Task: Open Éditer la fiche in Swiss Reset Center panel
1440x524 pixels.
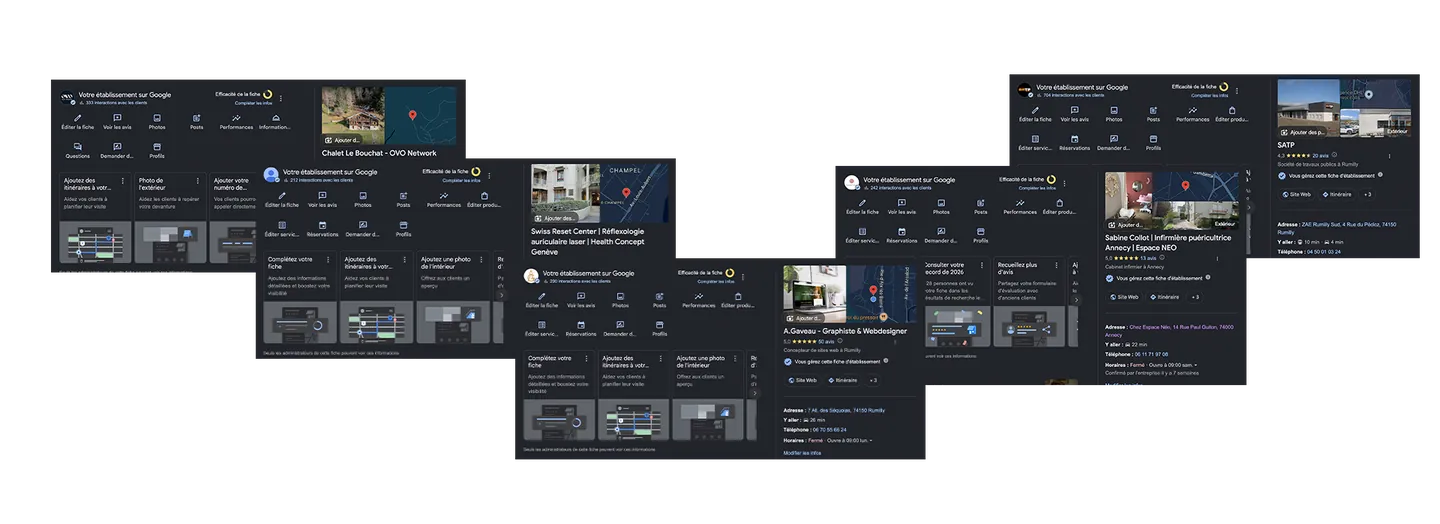Action: pyautogui.click(x=282, y=200)
